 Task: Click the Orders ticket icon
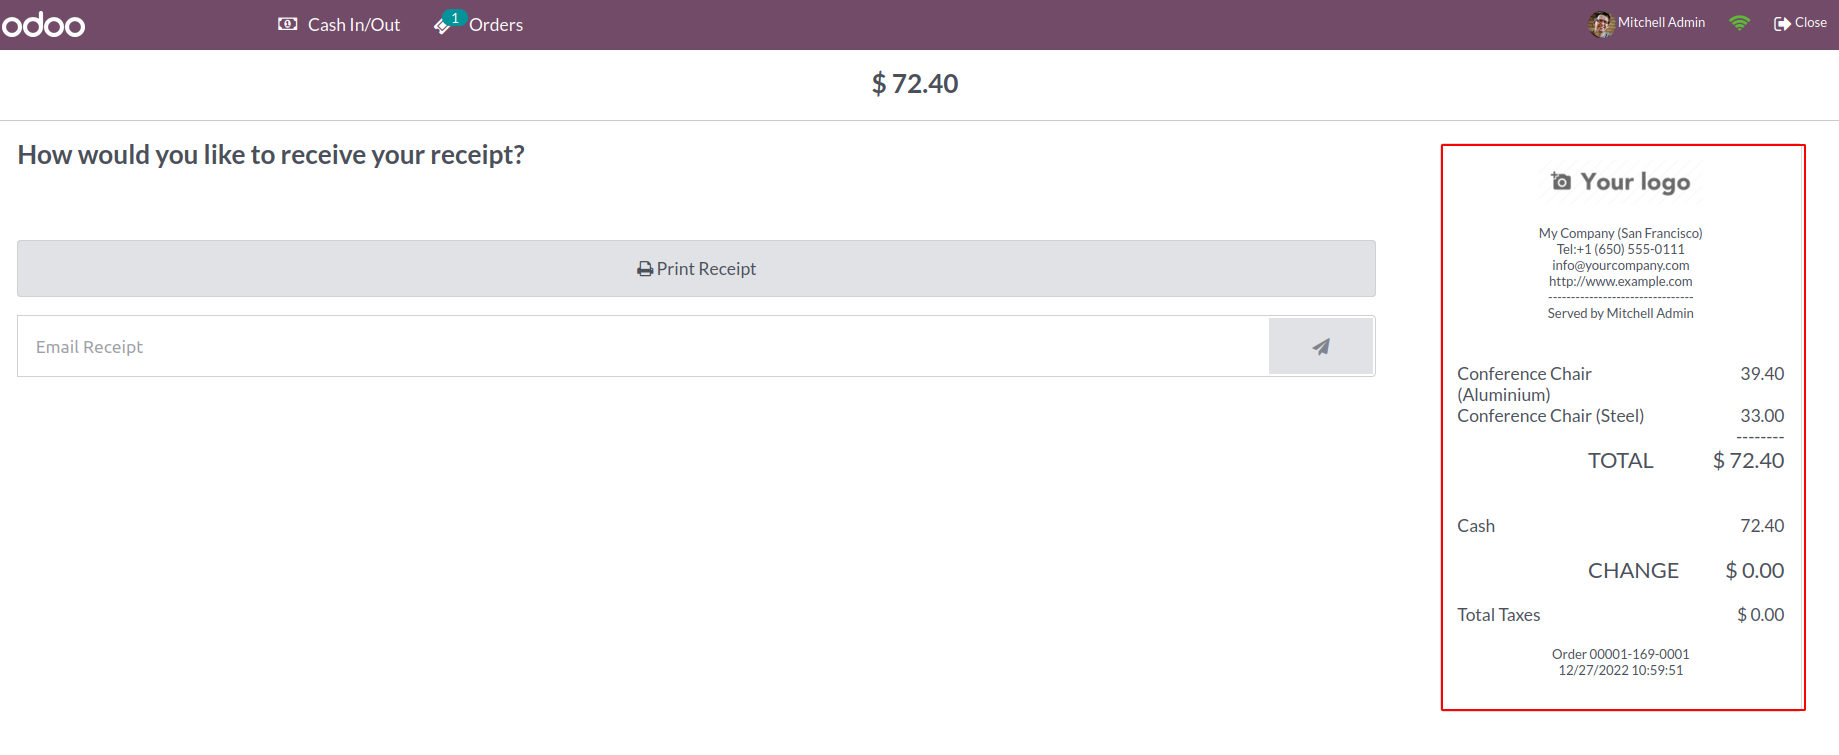(x=442, y=25)
